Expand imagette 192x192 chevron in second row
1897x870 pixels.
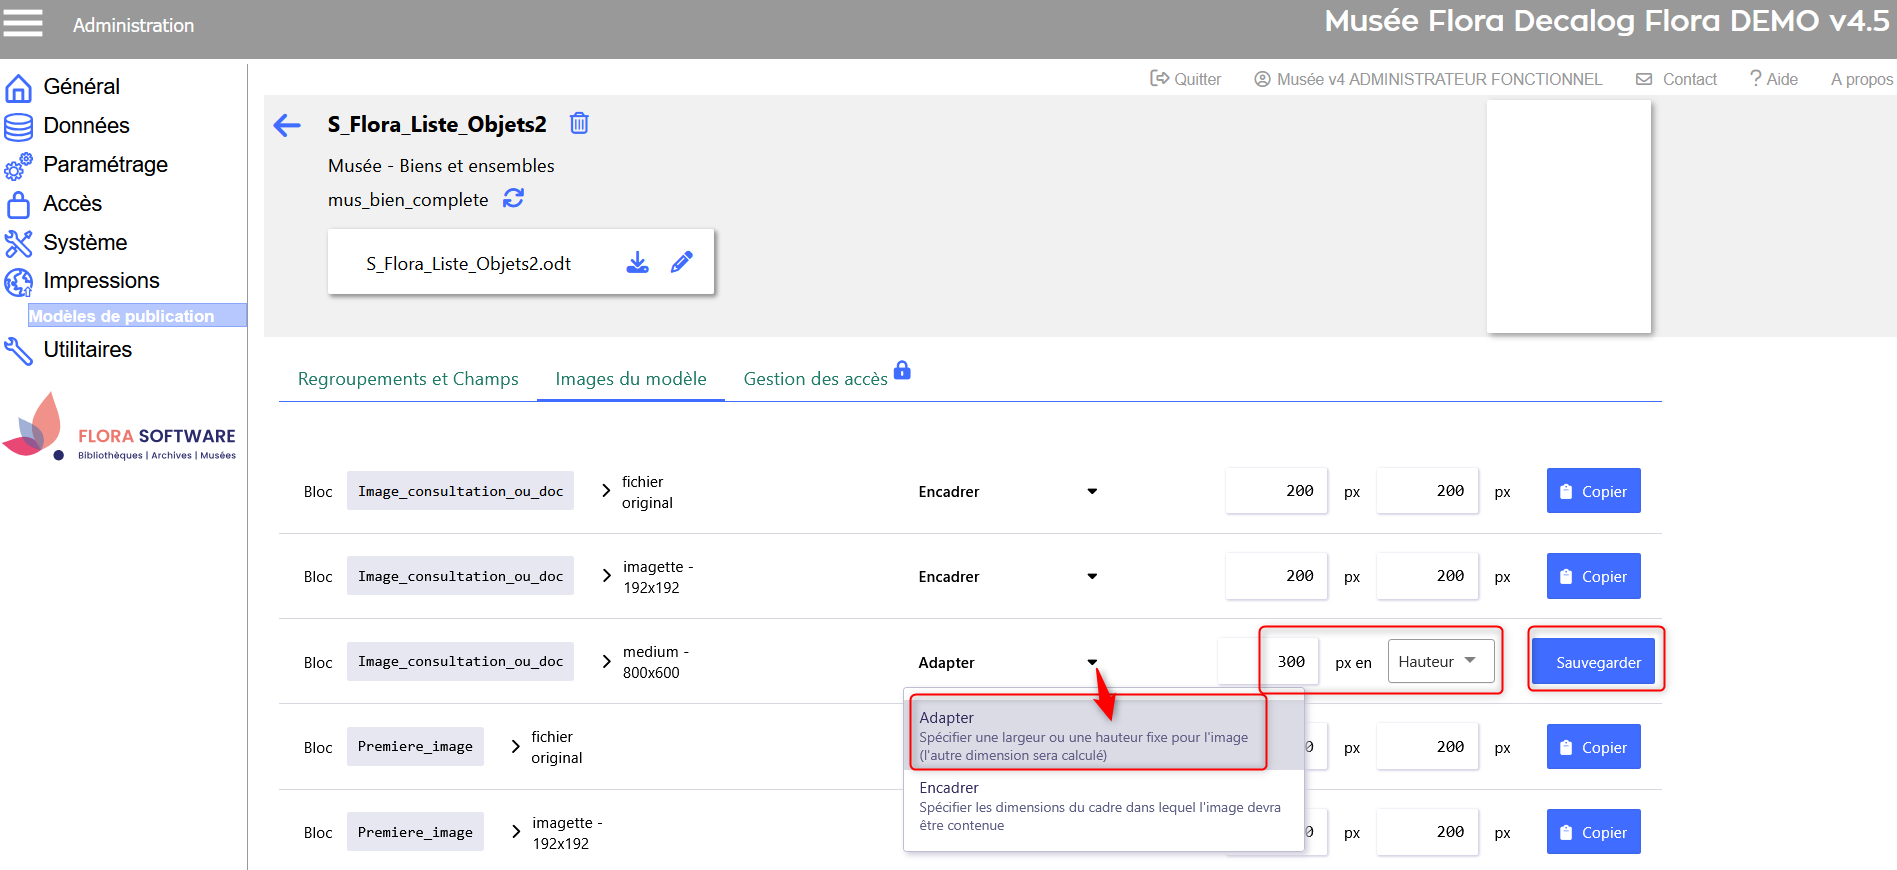[x=606, y=576]
